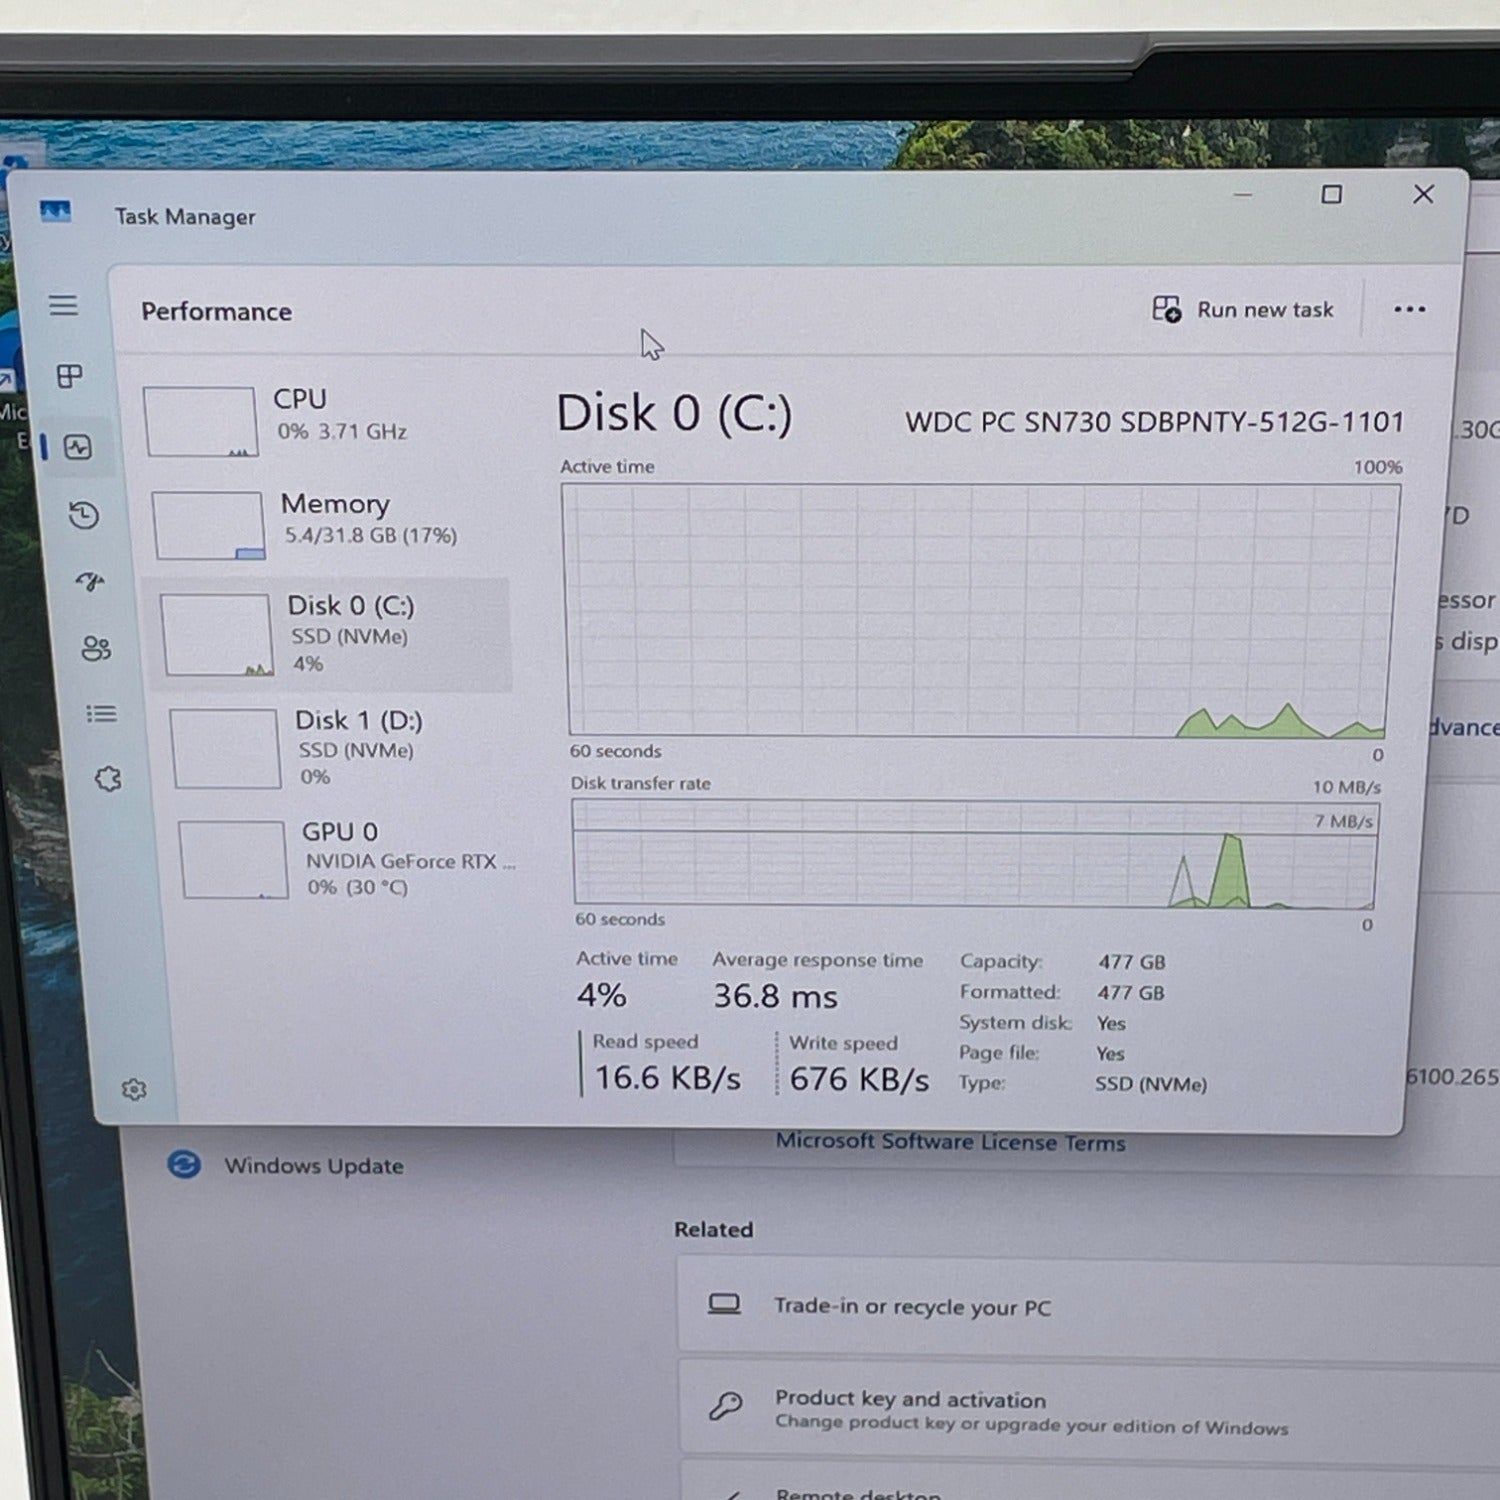The height and width of the screenshot is (1500, 1500).
Task: Open the Services page icon
Action: pyautogui.click(x=108, y=779)
